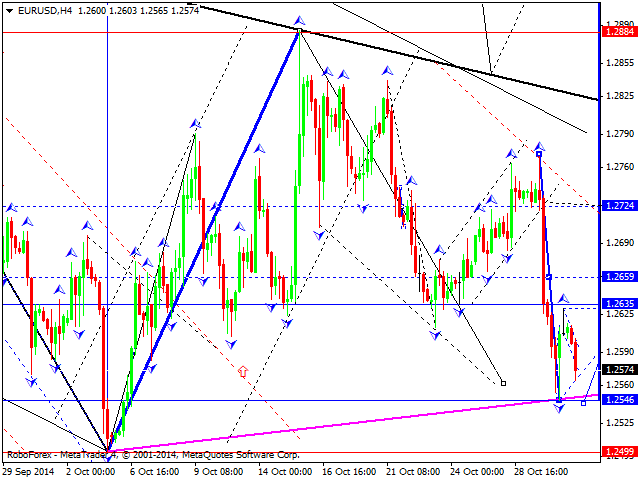Select the up fractal arrow above the 1.2635 dashed box
This screenshot has height=480, width=640.
pyautogui.click(x=563, y=298)
